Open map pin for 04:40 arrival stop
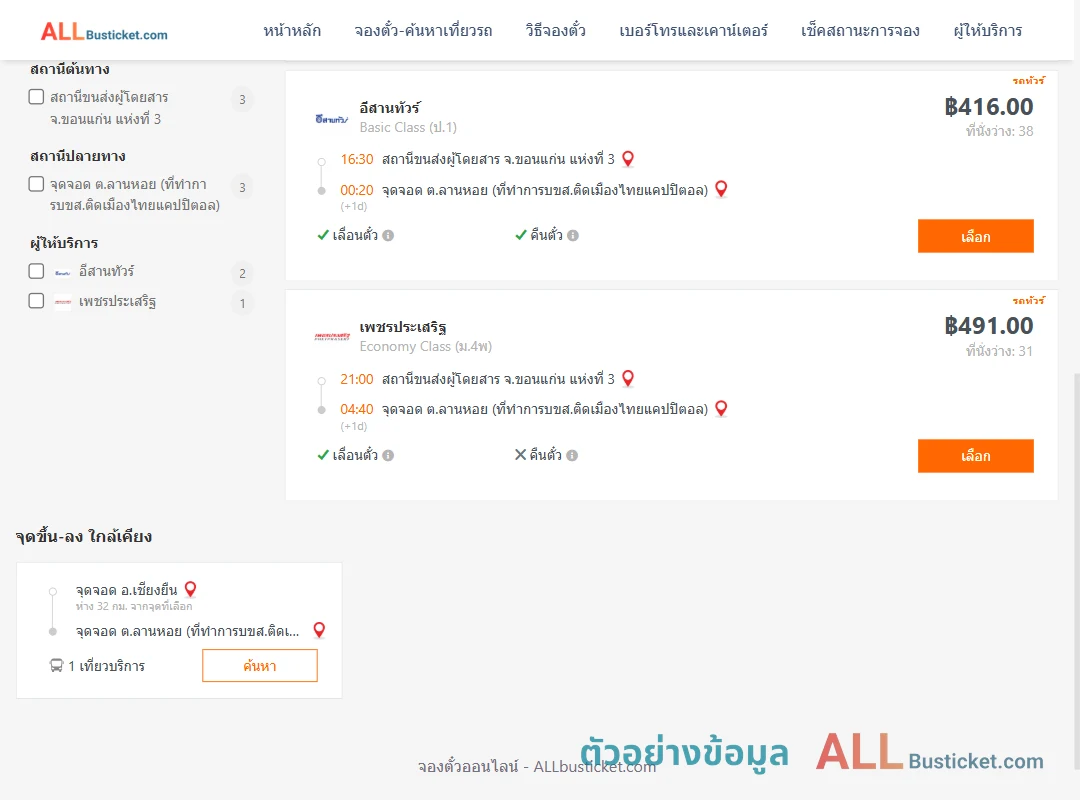The height and width of the screenshot is (800, 1080). coord(721,409)
